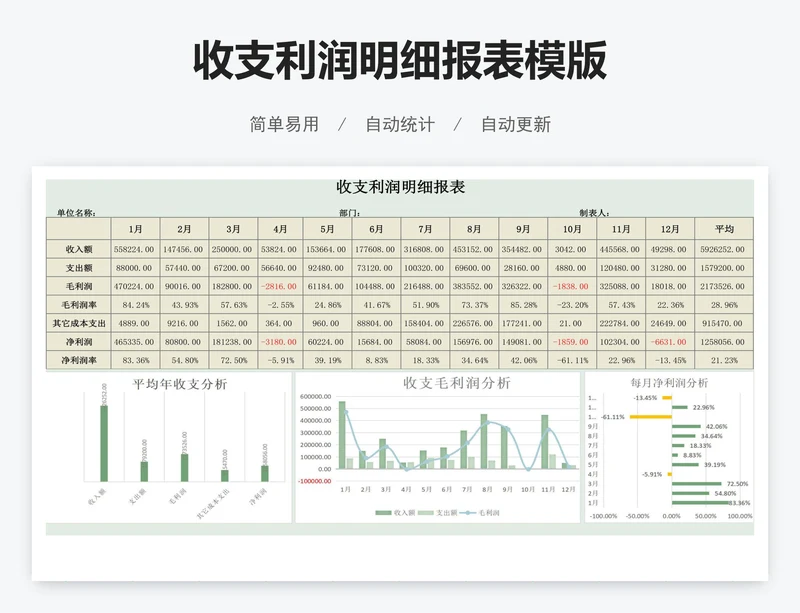
Task: Click the average other cost 915470.00
Action: click(x=722, y=323)
